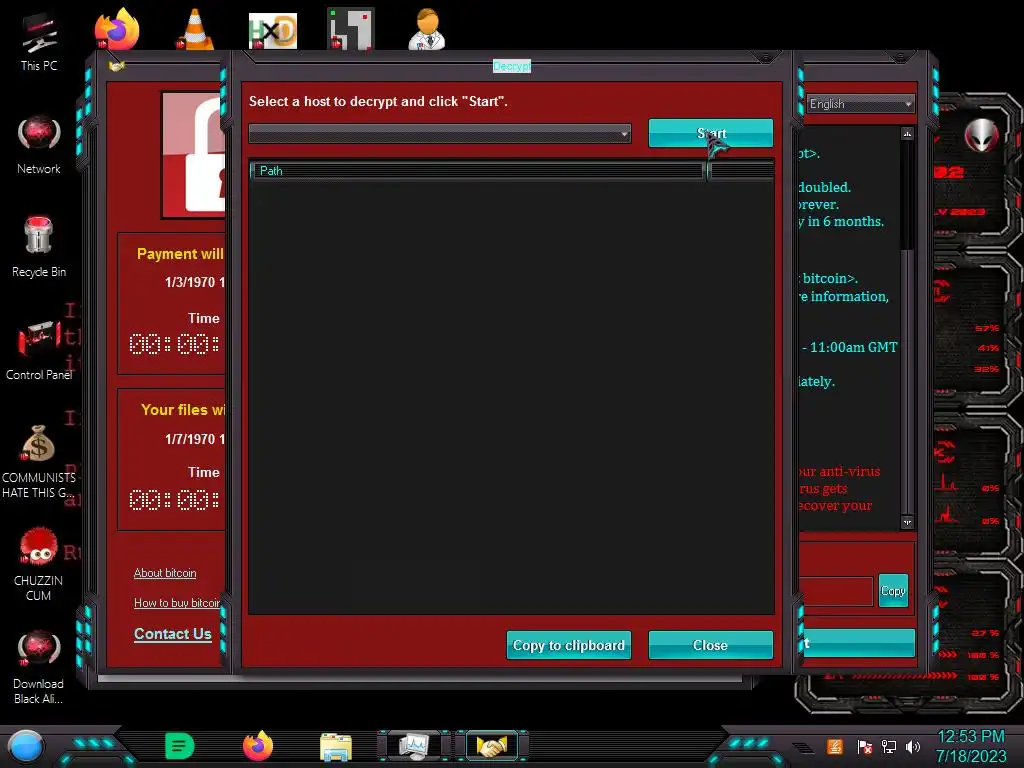Open the doctor figure desktop shortcut
This screenshot has width=1024, height=768.
pos(427,29)
